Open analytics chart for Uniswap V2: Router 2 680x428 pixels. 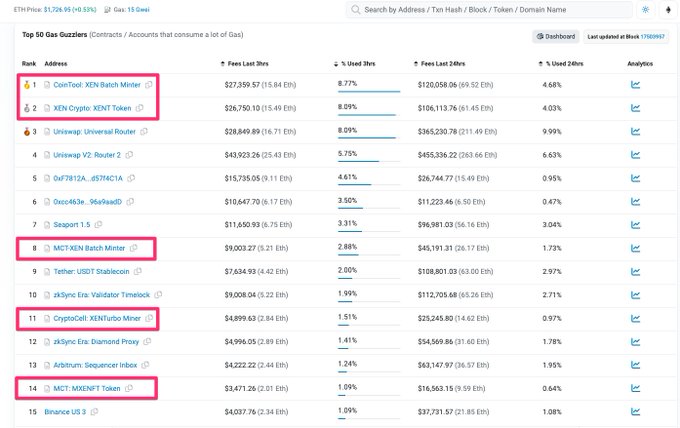(x=635, y=155)
